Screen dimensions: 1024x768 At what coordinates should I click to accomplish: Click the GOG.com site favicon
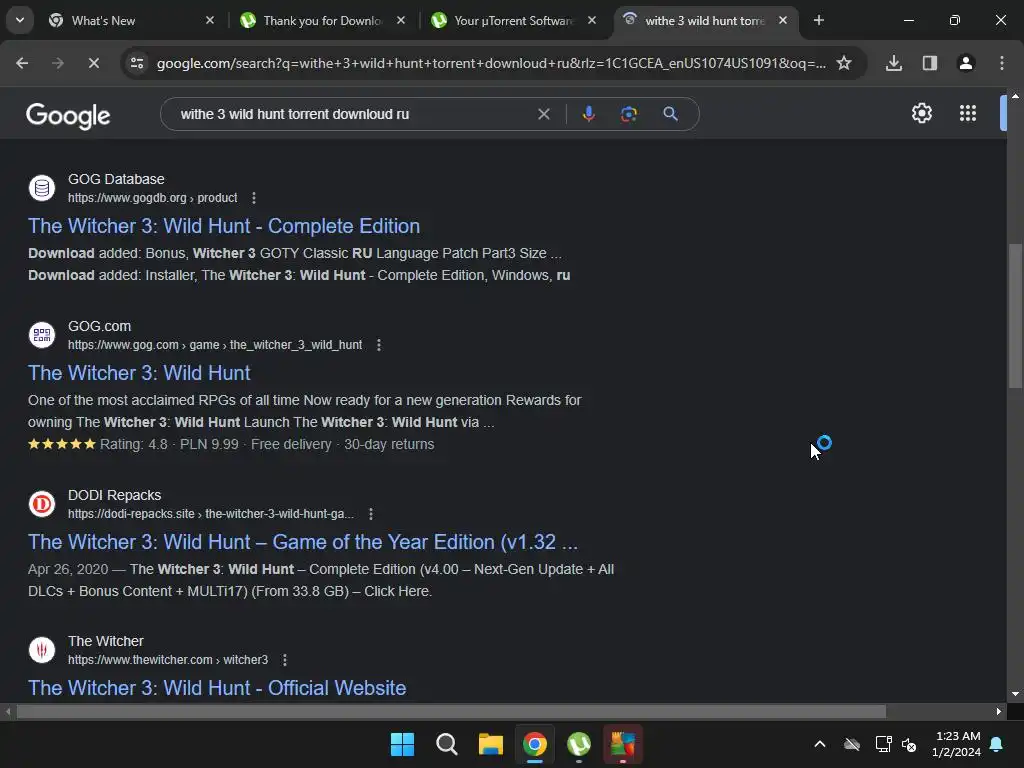pos(42,335)
